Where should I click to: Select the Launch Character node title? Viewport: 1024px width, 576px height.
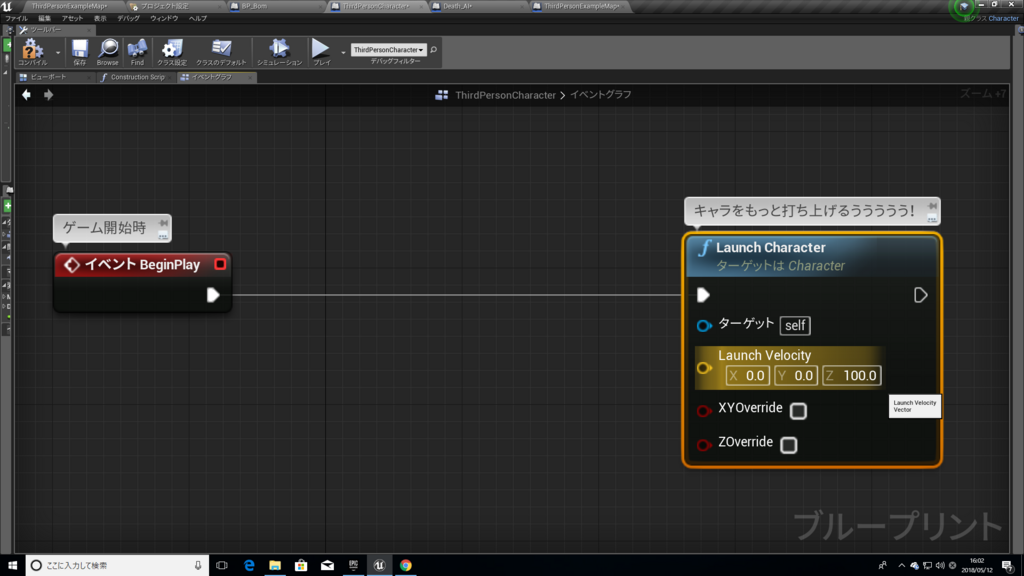(x=771, y=248)
